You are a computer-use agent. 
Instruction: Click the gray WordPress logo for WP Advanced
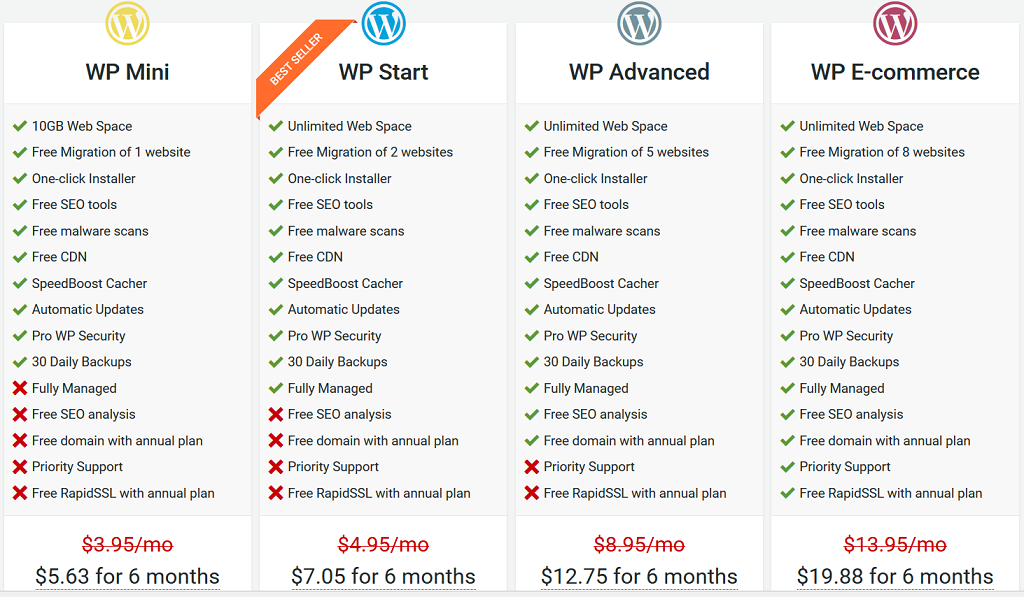pos(639,23)
